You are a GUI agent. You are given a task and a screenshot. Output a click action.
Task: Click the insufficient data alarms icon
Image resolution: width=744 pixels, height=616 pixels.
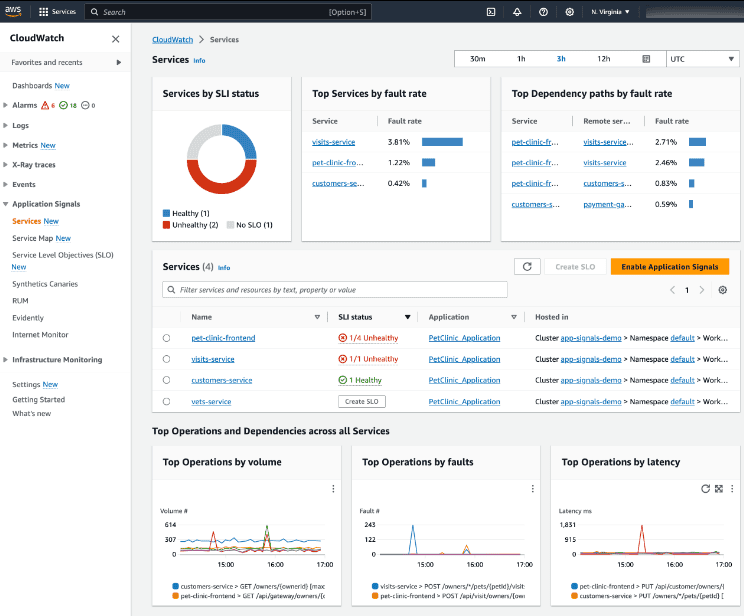pyautogui.click(x=85, y=105)
